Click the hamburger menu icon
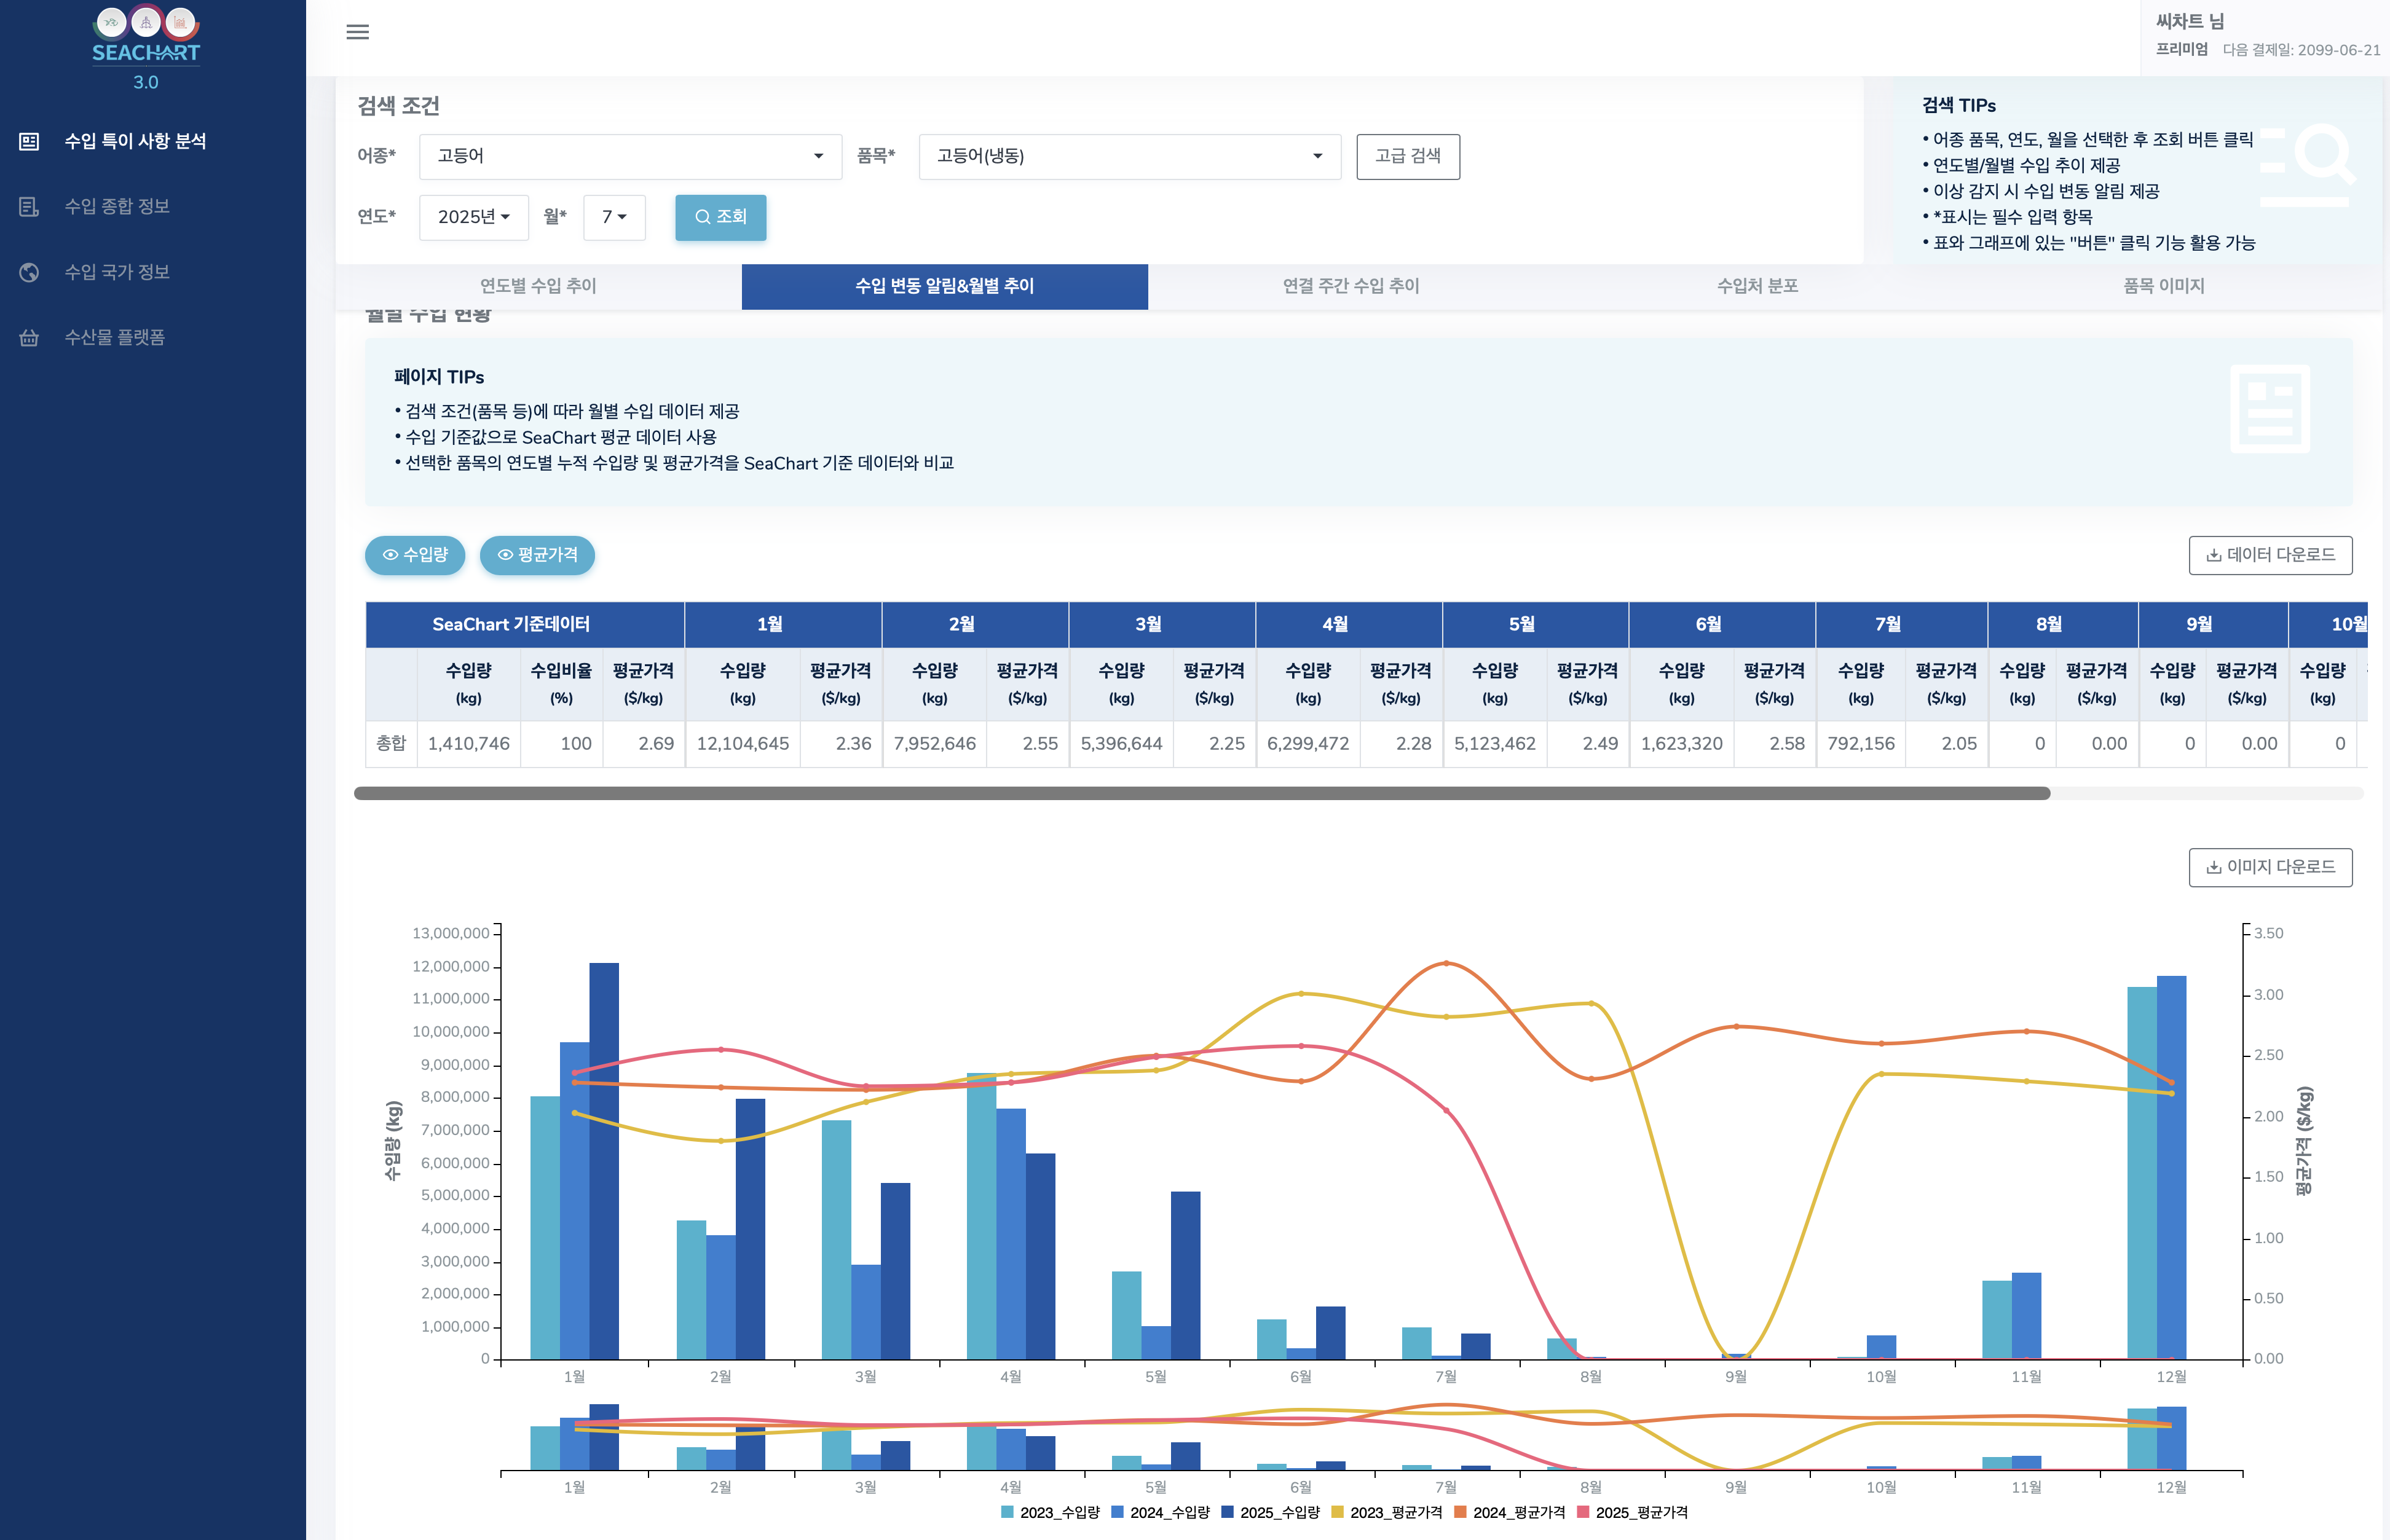Image resolution: width=2390 pixels, height=1540 pixels. pyautogui.click(x=357, y=32)
